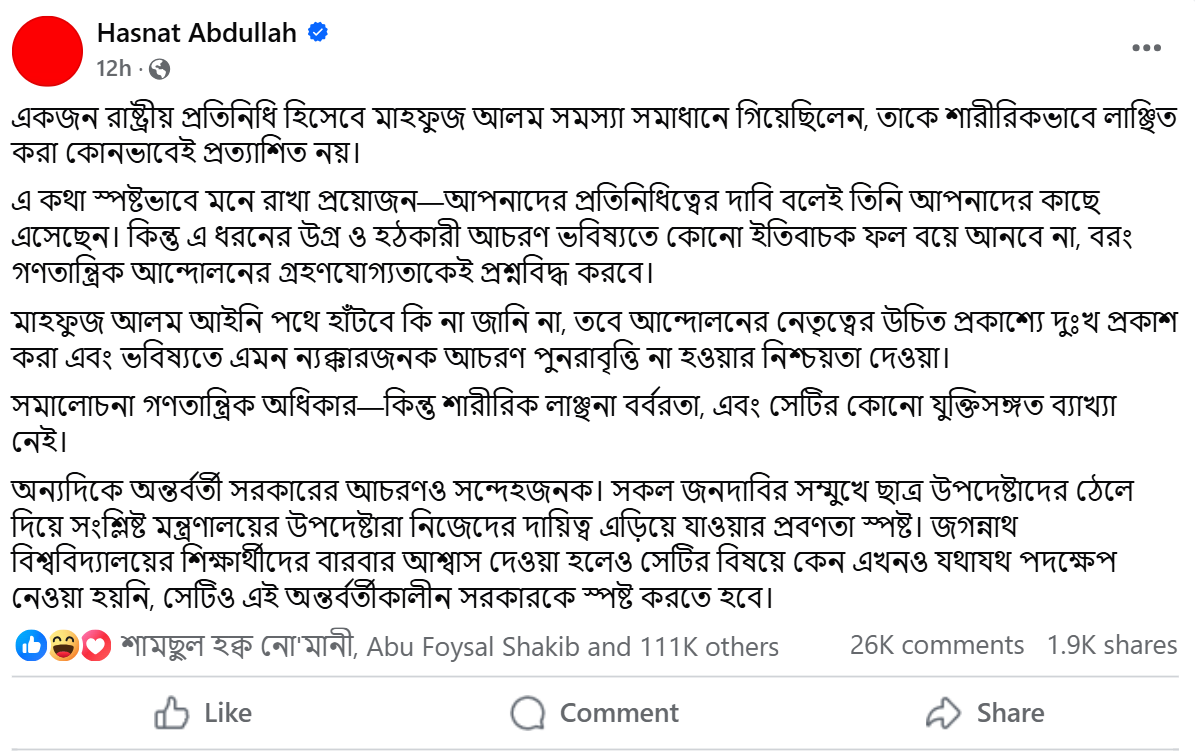Open the post's 12h timestamp link
The height and width of the screenshot is (751, 1195).
(x=114, y=68)
